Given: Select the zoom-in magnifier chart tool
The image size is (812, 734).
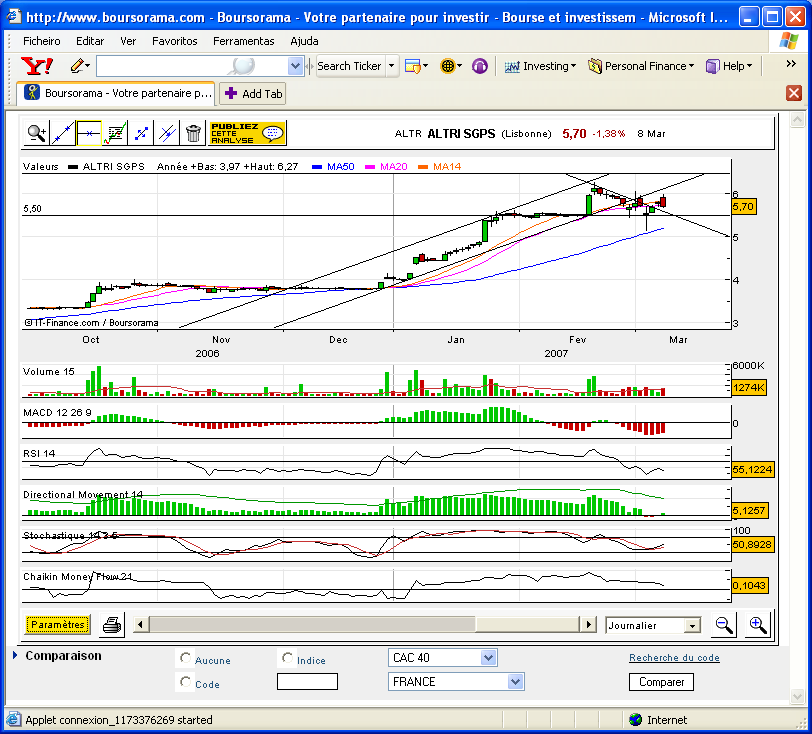Looking at the screenshot, I should click(x=37, y=133).
